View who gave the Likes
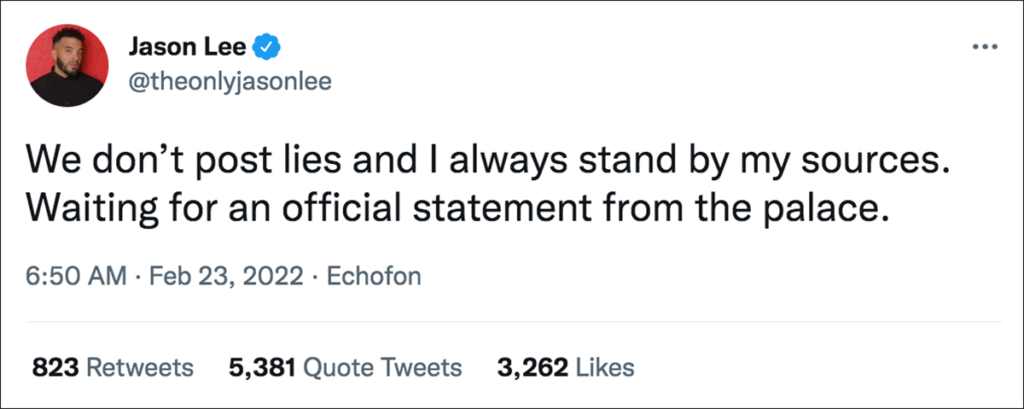This screenshot has width=1024, height=409. [x=607, y=368]
